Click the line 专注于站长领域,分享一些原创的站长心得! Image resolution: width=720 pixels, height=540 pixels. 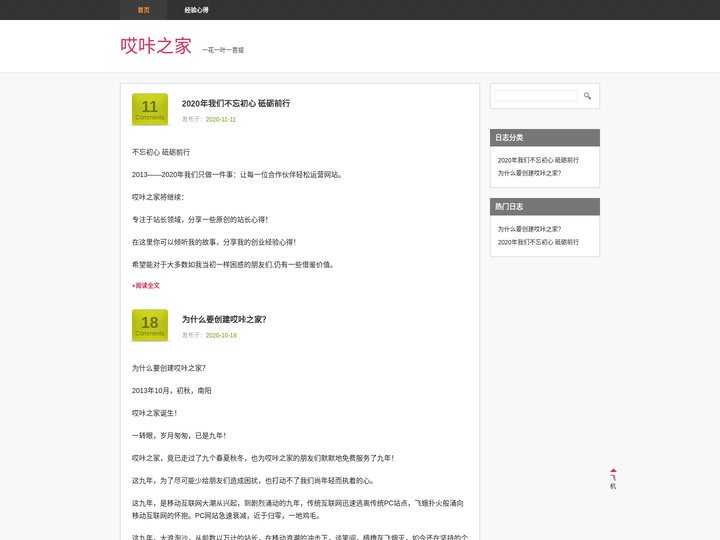click(200, 219)
